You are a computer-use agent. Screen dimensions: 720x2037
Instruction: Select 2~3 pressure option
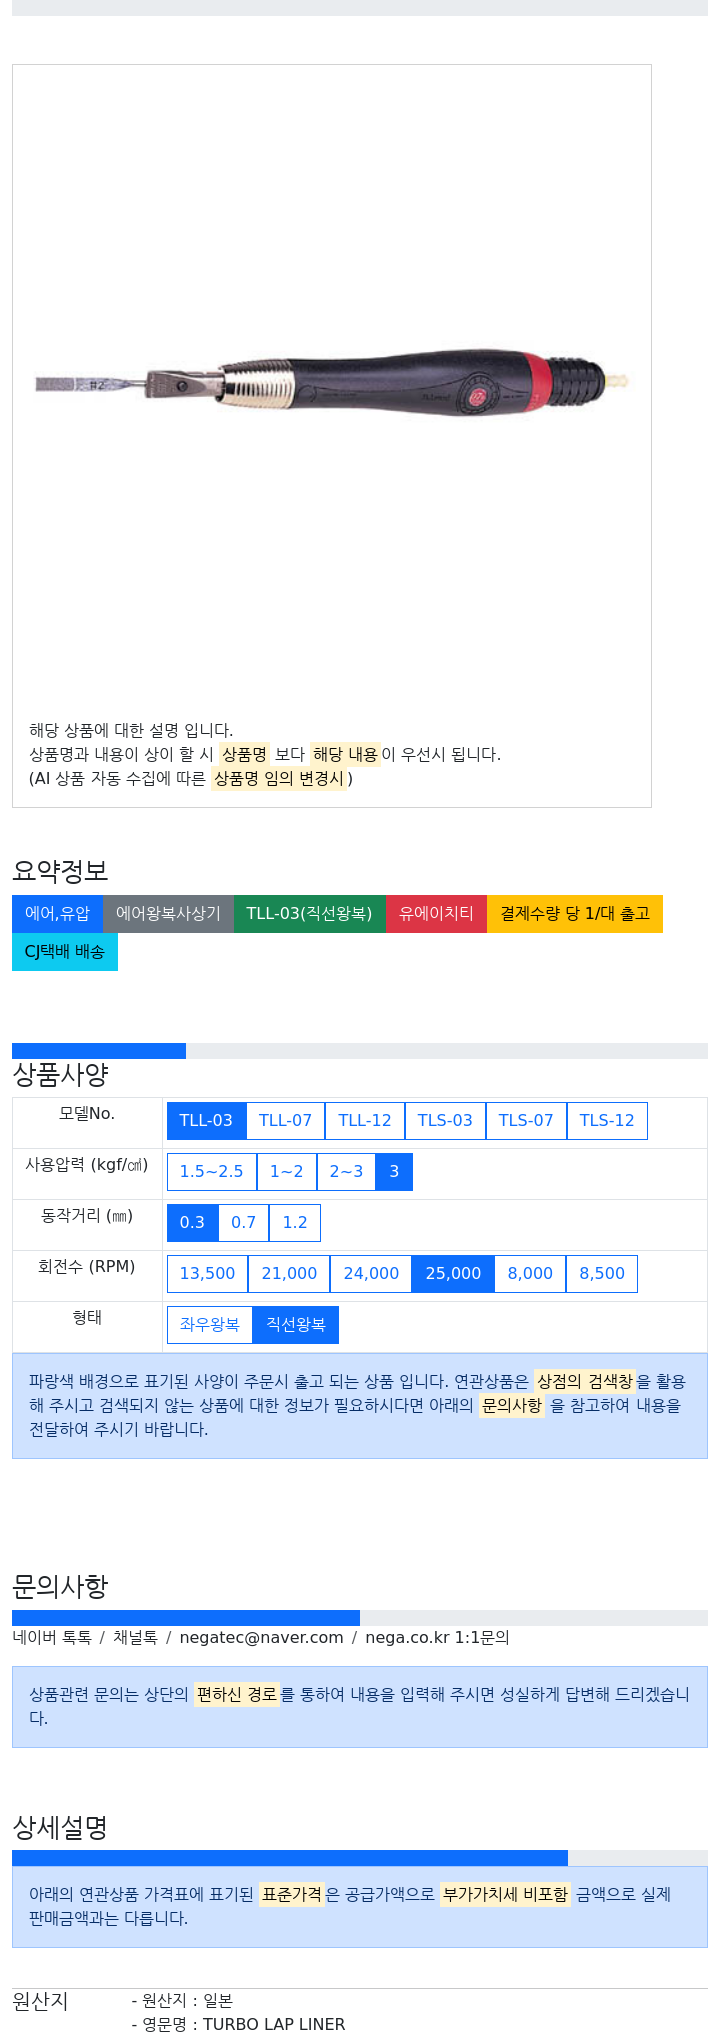click(346, 1171)
